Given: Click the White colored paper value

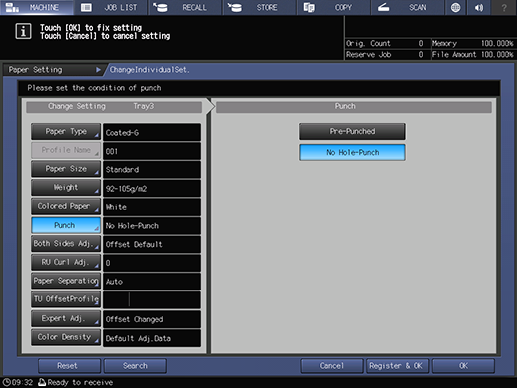Looking at the screenshot, I should [152, 207].
